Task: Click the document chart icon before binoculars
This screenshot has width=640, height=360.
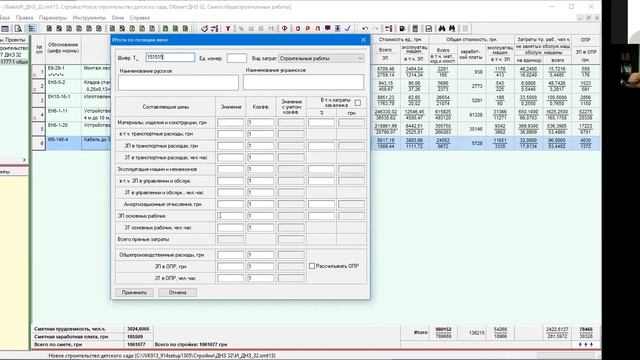Action: click(x=429, y=28)
